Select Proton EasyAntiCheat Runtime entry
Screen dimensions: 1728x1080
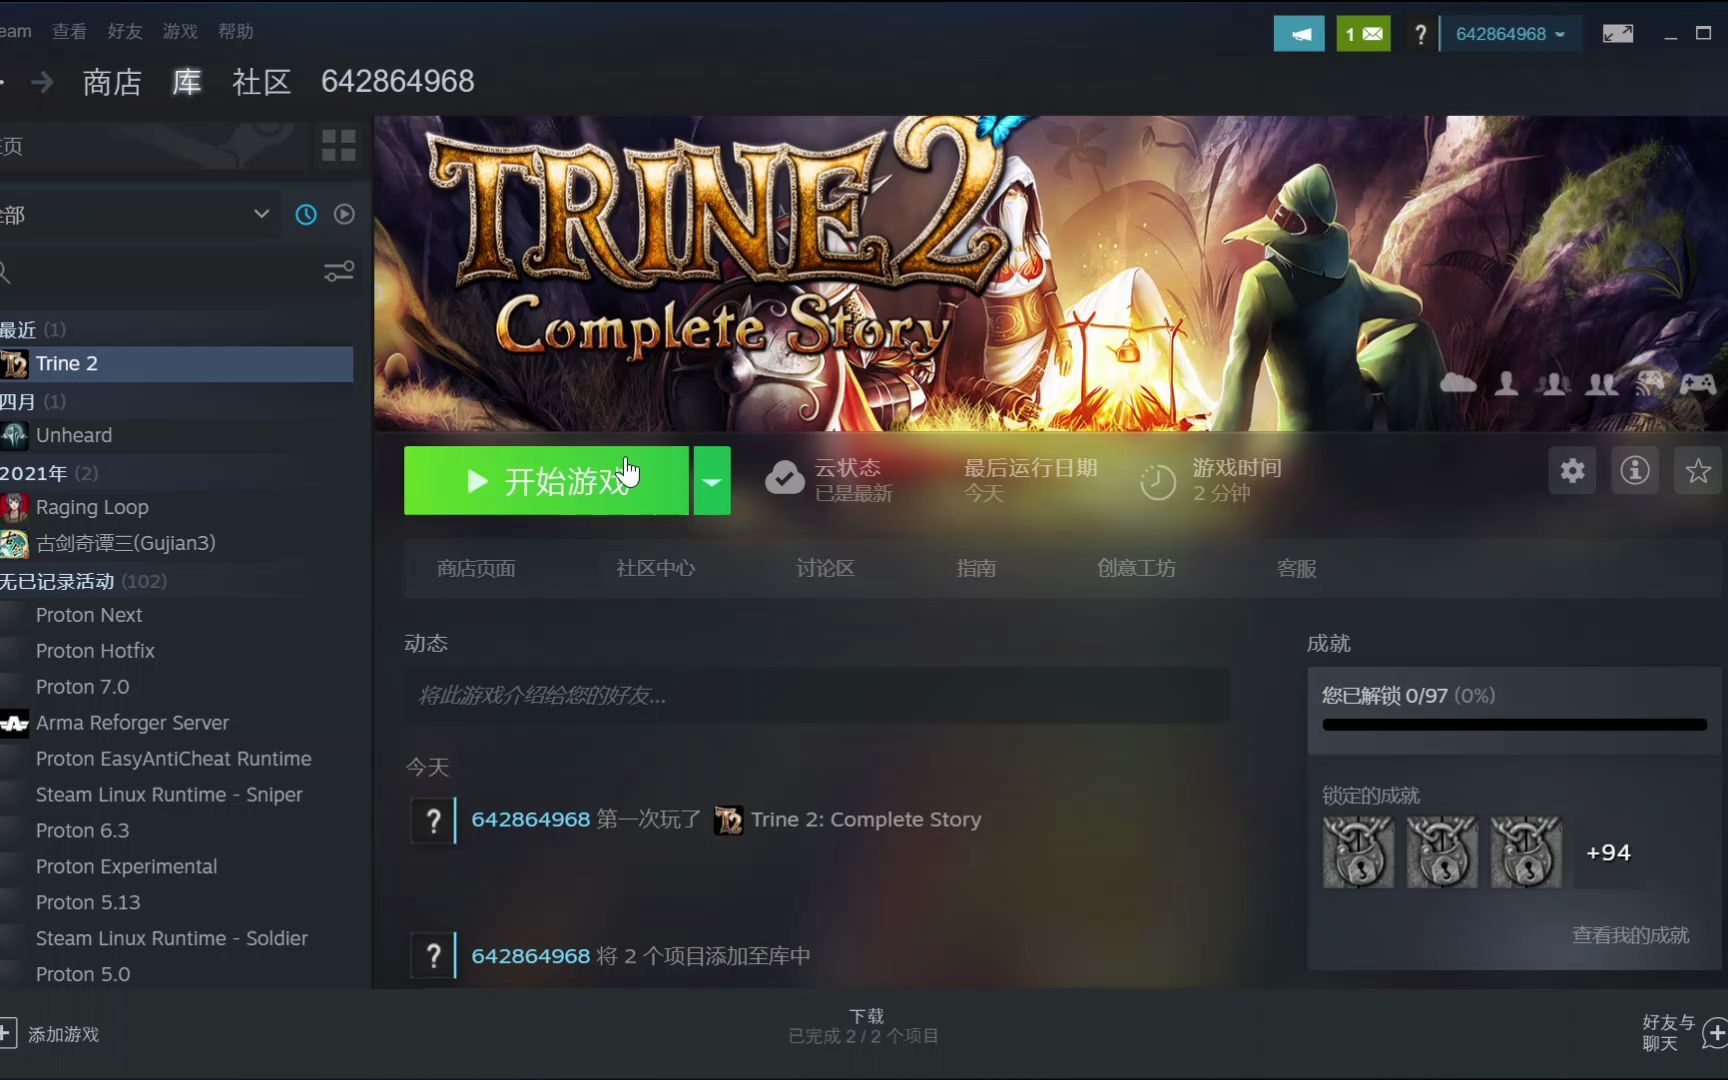(x=176, y=759)
